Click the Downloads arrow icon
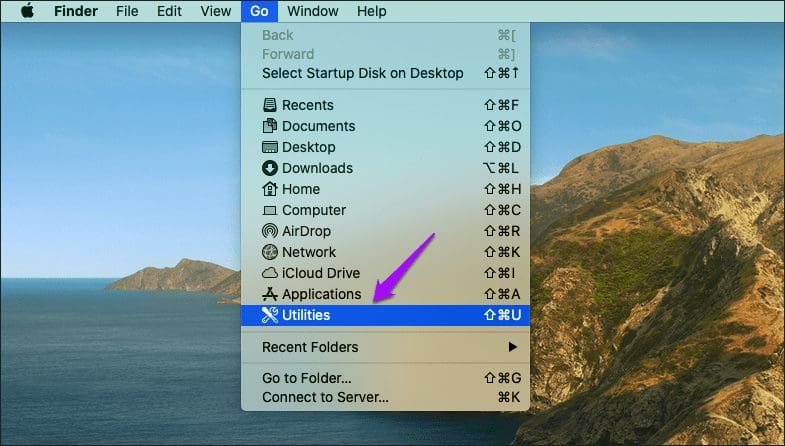The image size is (785, 446). 269,168
